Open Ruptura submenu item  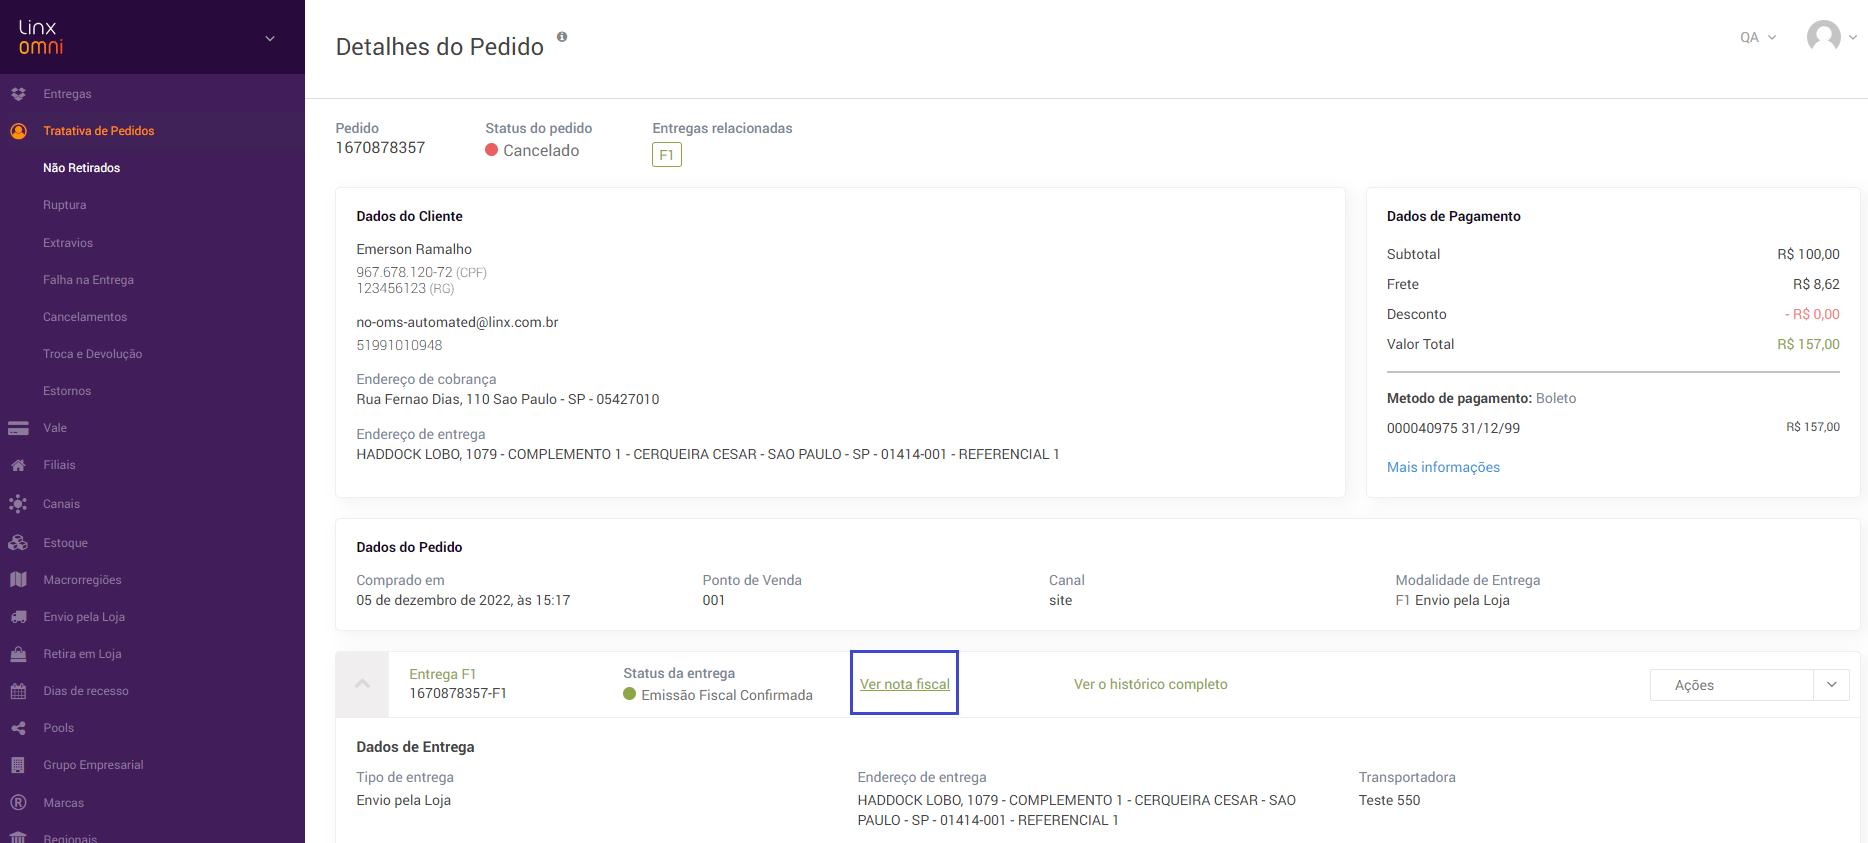(x=65, y=205)
